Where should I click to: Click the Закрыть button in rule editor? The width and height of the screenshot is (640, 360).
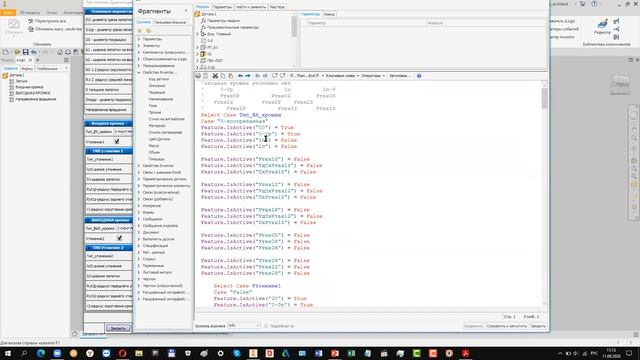538,326
